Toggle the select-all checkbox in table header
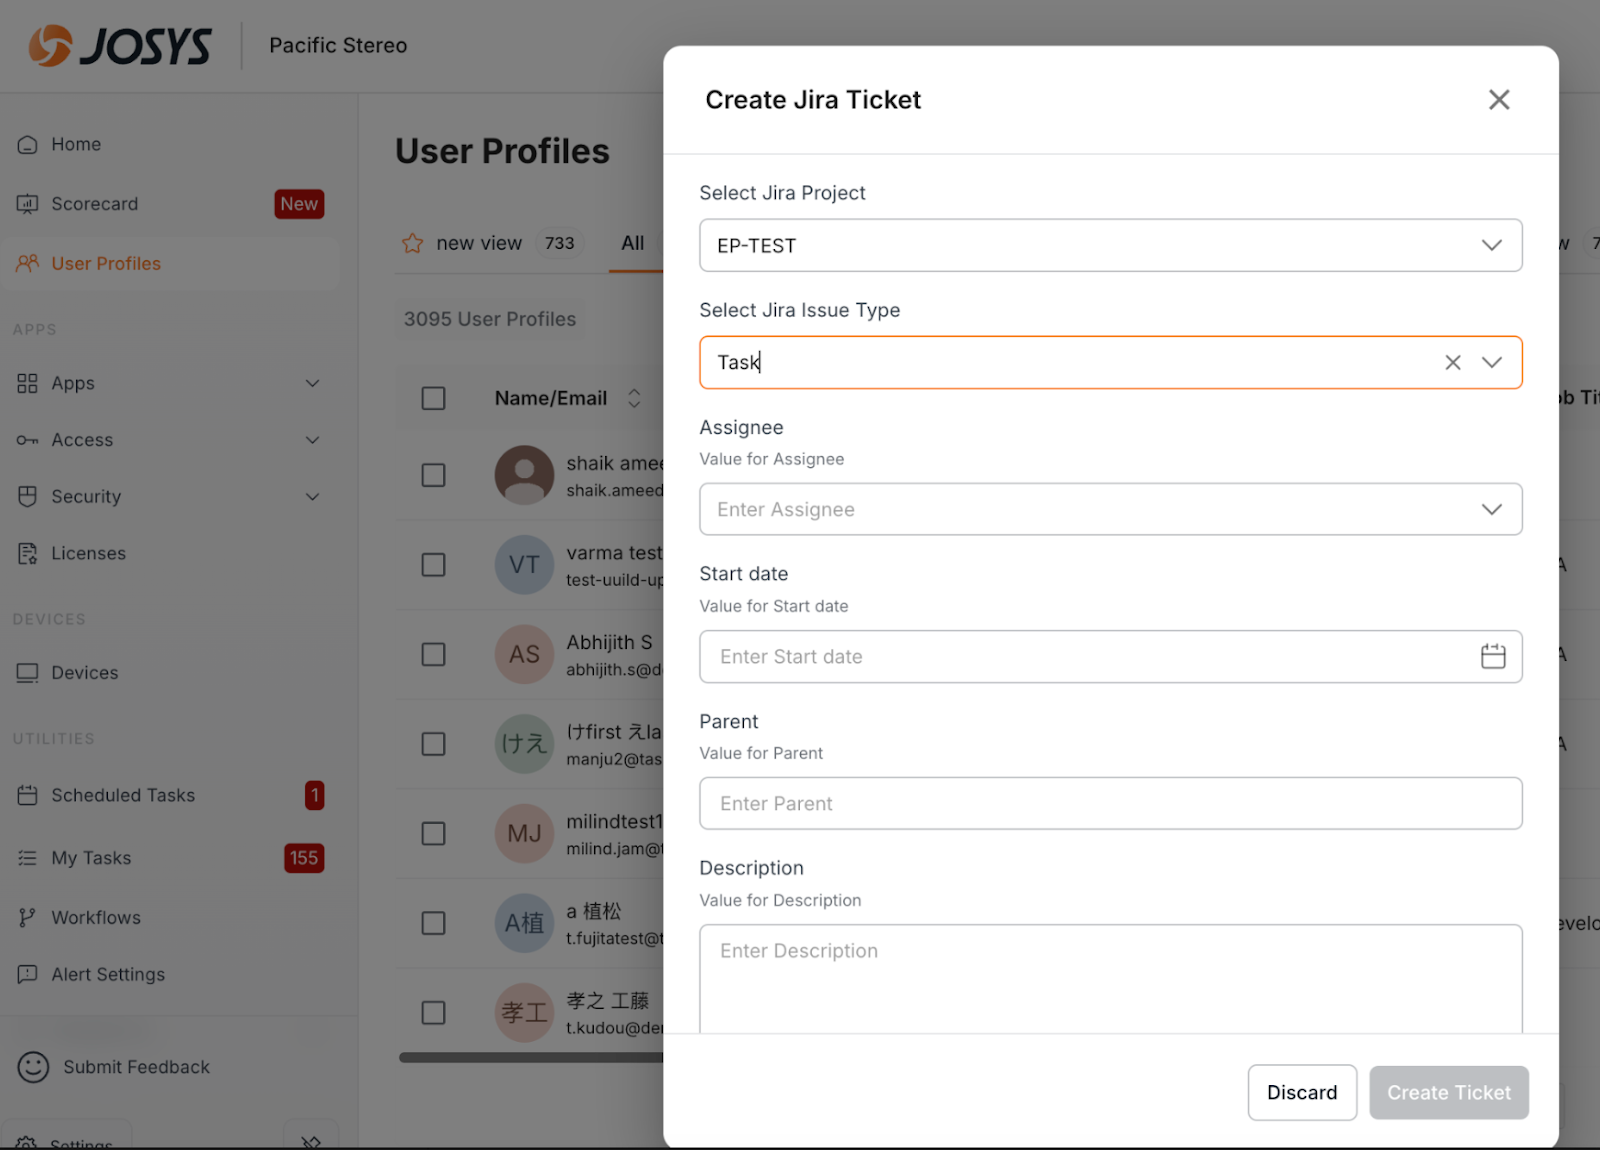This screenshot has height=1150, width=1600. [433, 398]
